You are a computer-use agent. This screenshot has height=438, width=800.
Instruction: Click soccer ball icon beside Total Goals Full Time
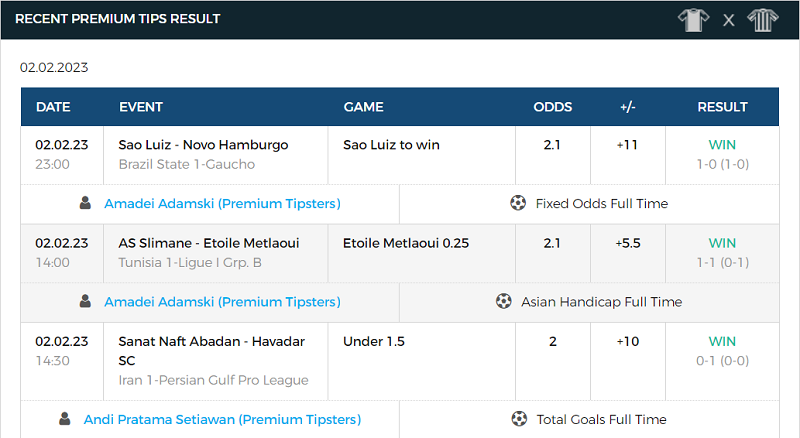point(519,419)
